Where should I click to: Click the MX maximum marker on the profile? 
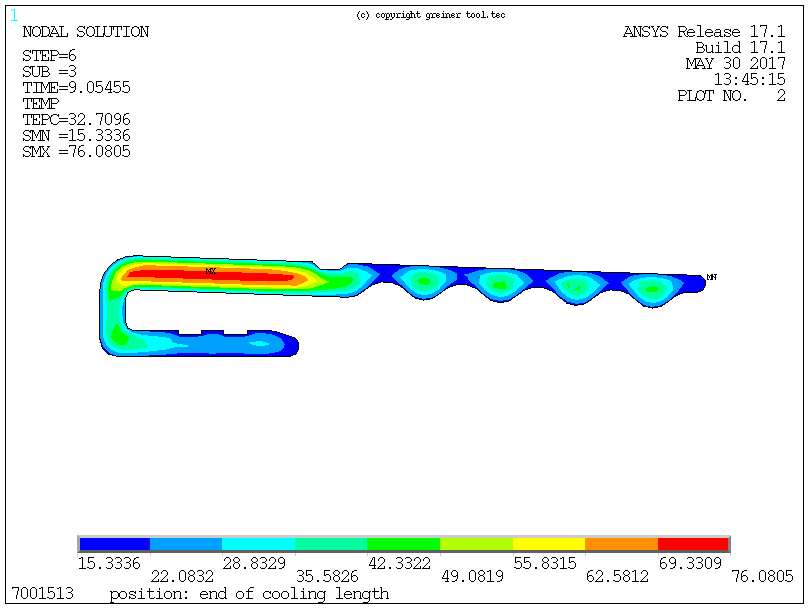[x=211, y=271]
